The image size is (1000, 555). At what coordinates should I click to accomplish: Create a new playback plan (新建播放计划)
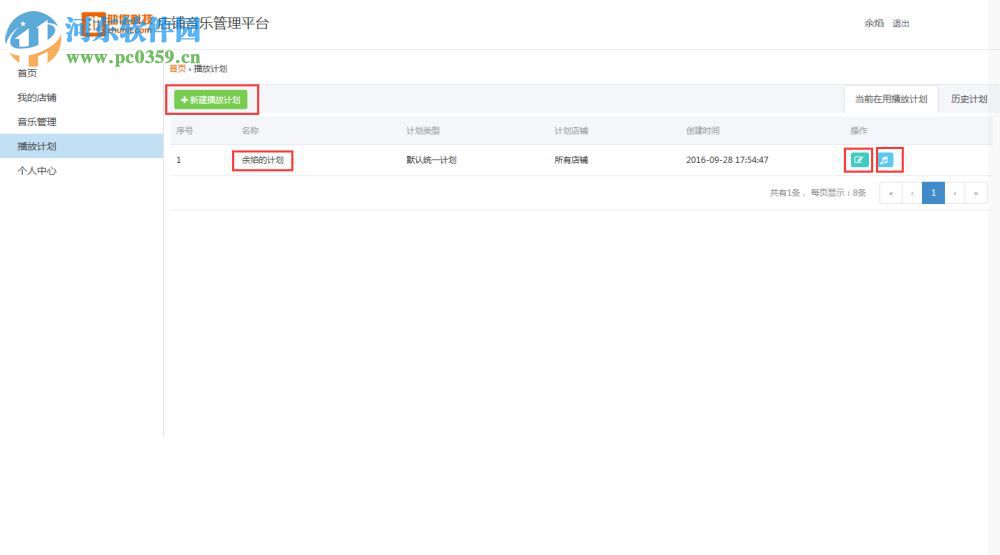click(x=211, y=100)
